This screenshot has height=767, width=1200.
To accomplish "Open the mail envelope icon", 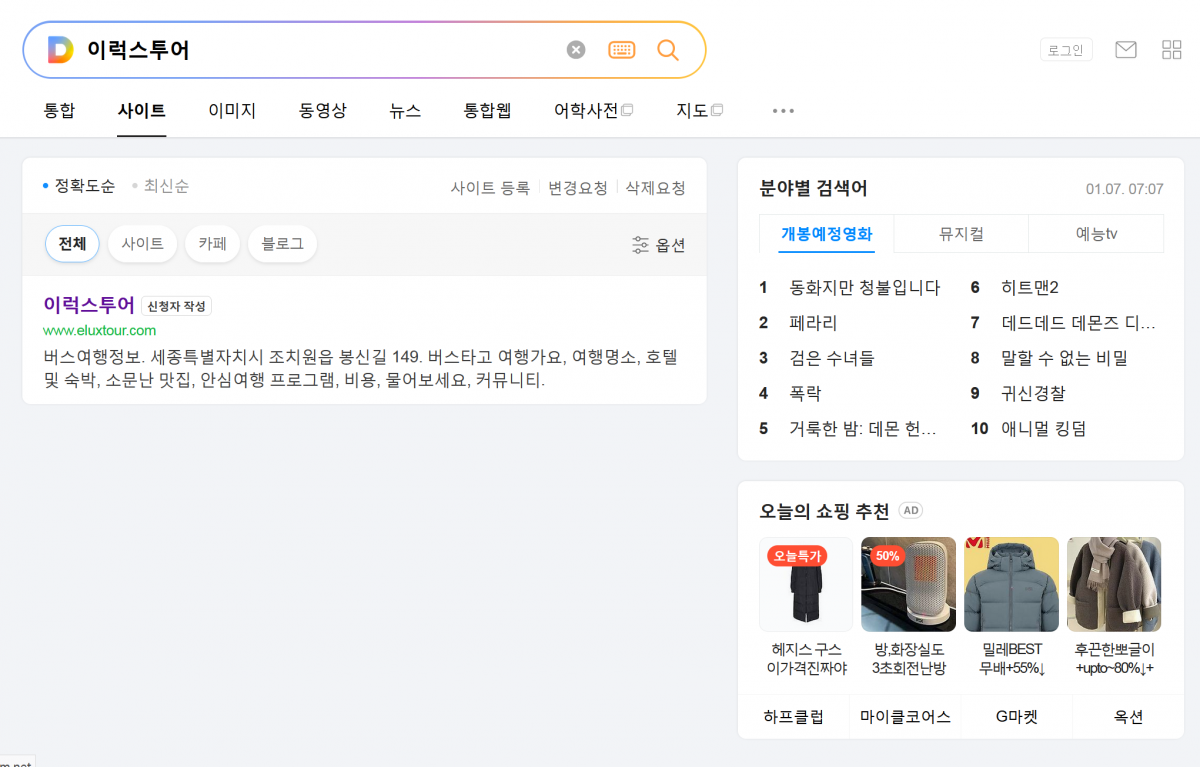I will point(1126,50).
